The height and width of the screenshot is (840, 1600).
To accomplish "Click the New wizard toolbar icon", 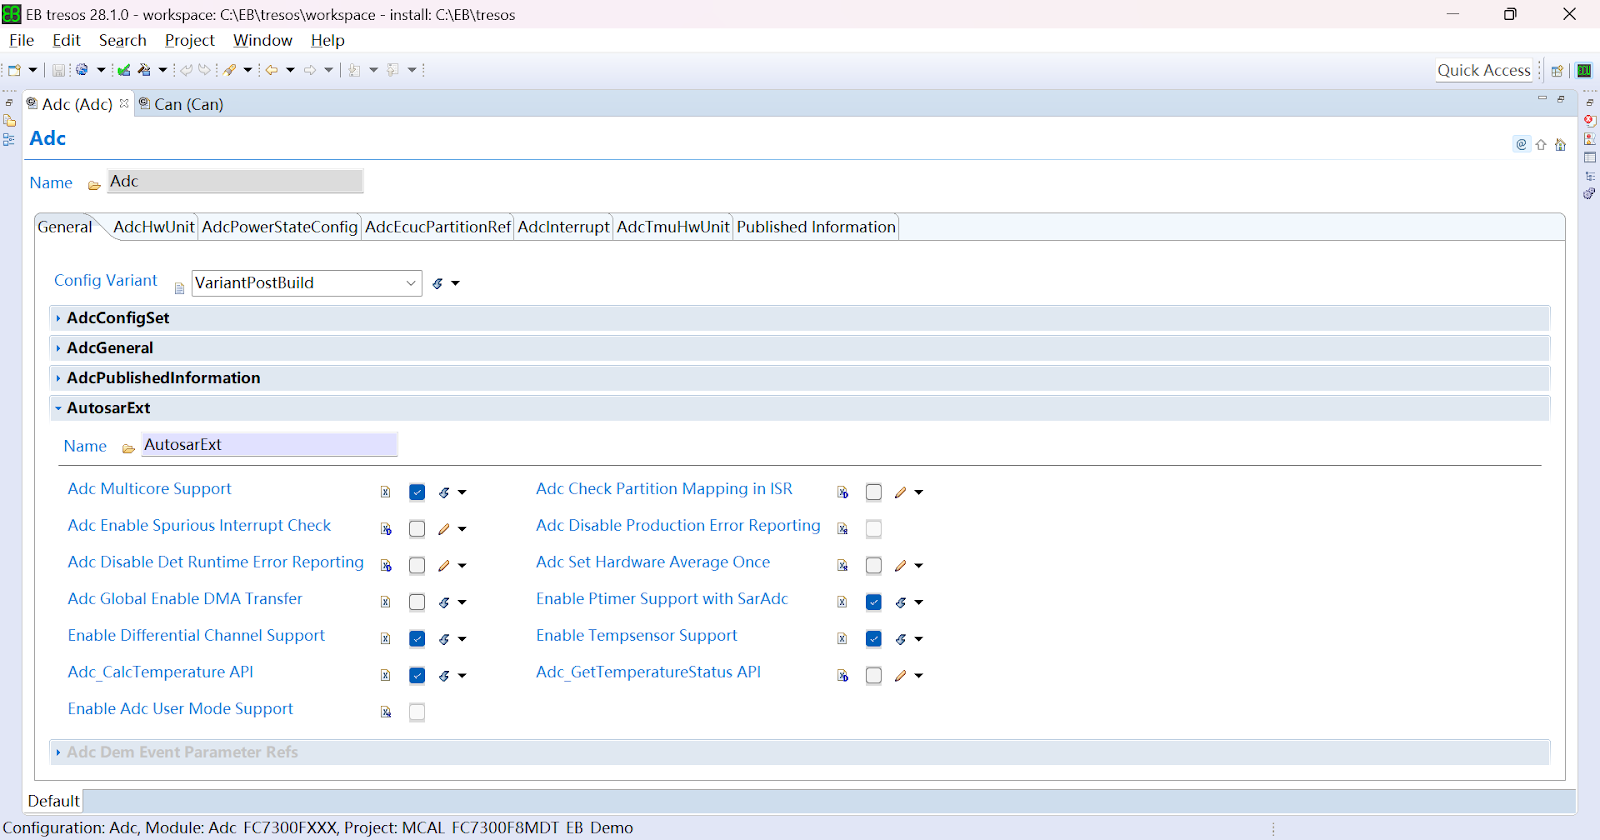I will point(14,70).
